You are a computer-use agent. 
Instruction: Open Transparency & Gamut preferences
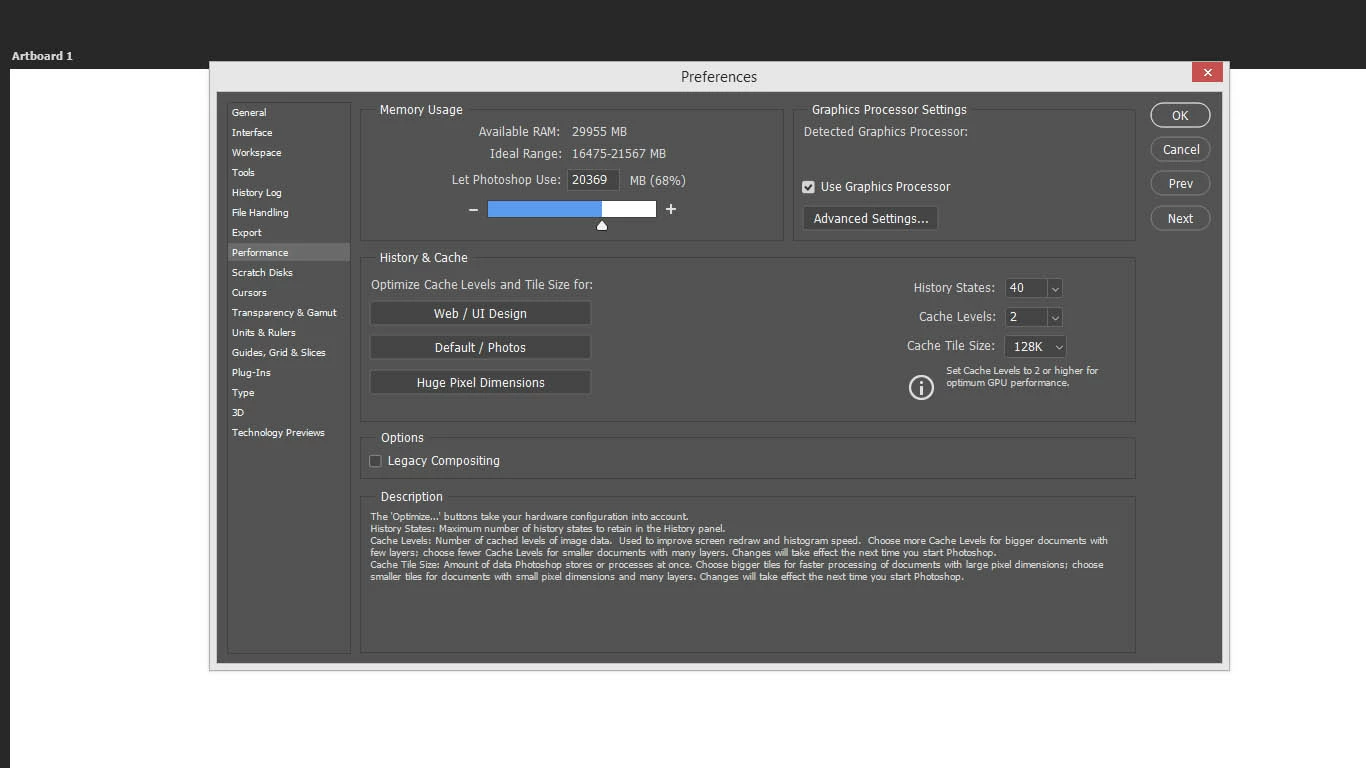click(x=289, y=313)
